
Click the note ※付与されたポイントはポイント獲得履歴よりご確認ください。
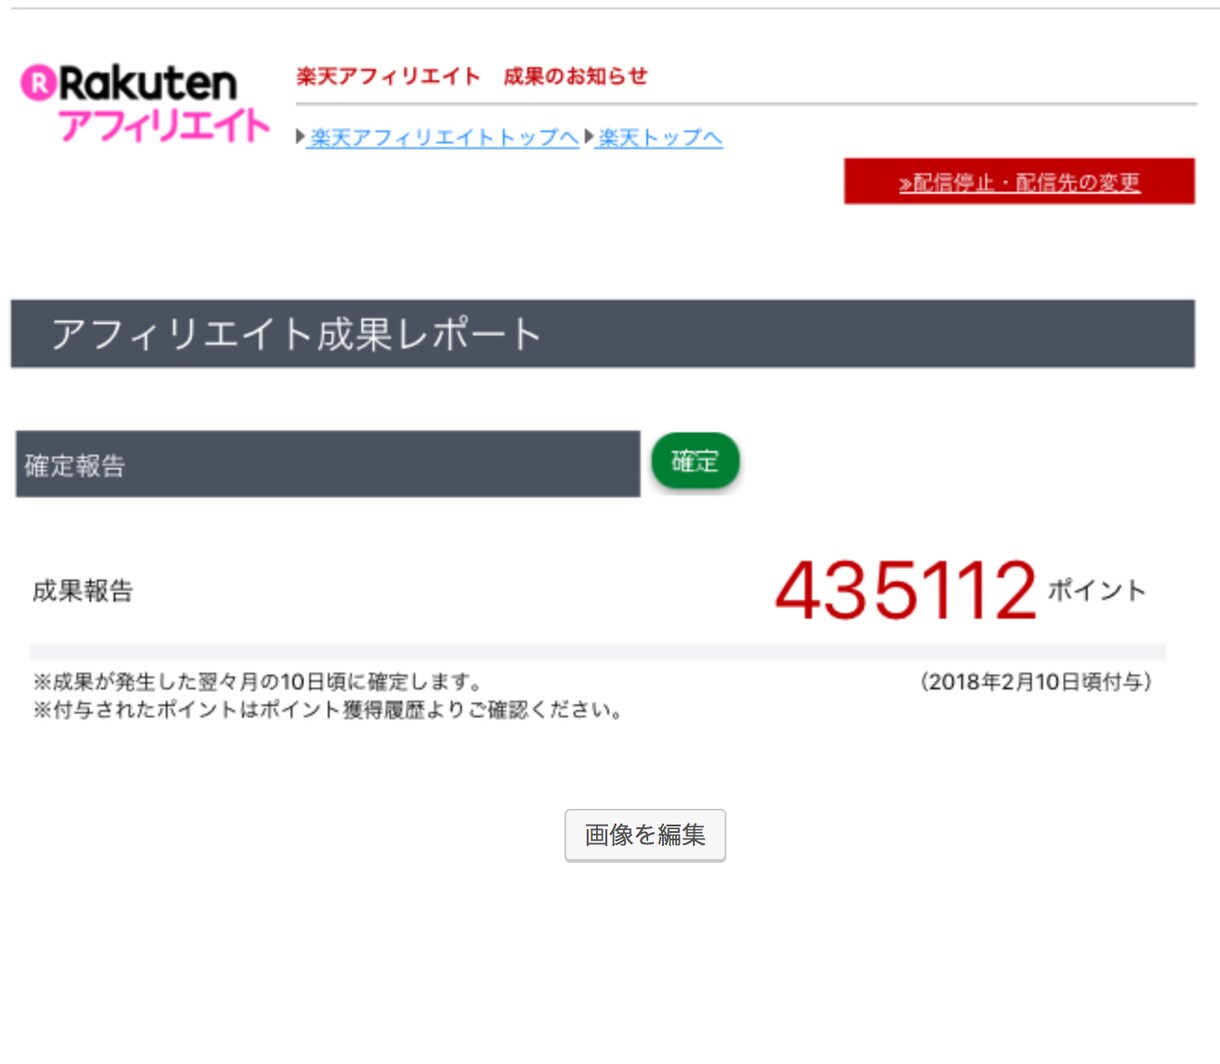tap(329, 711)
